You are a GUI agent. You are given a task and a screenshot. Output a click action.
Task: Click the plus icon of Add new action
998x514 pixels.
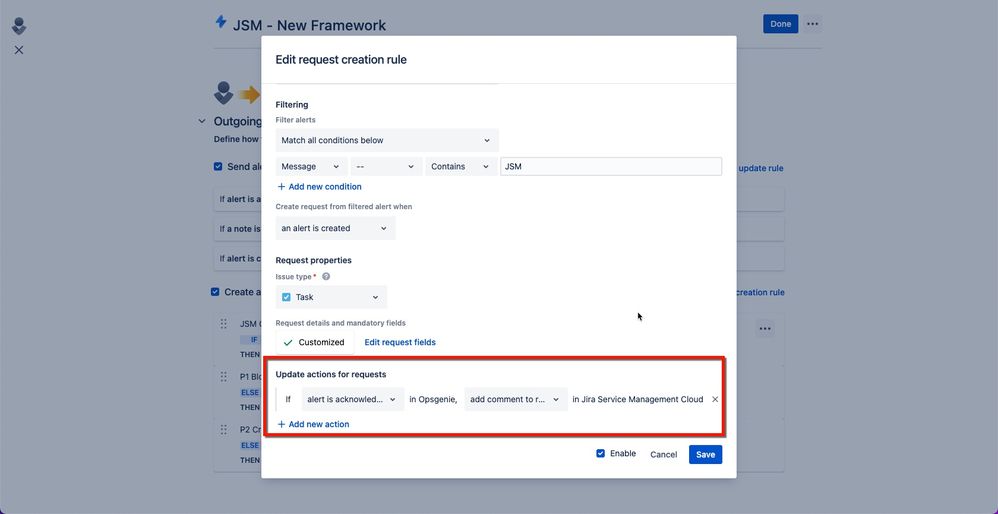coord(281,424)
